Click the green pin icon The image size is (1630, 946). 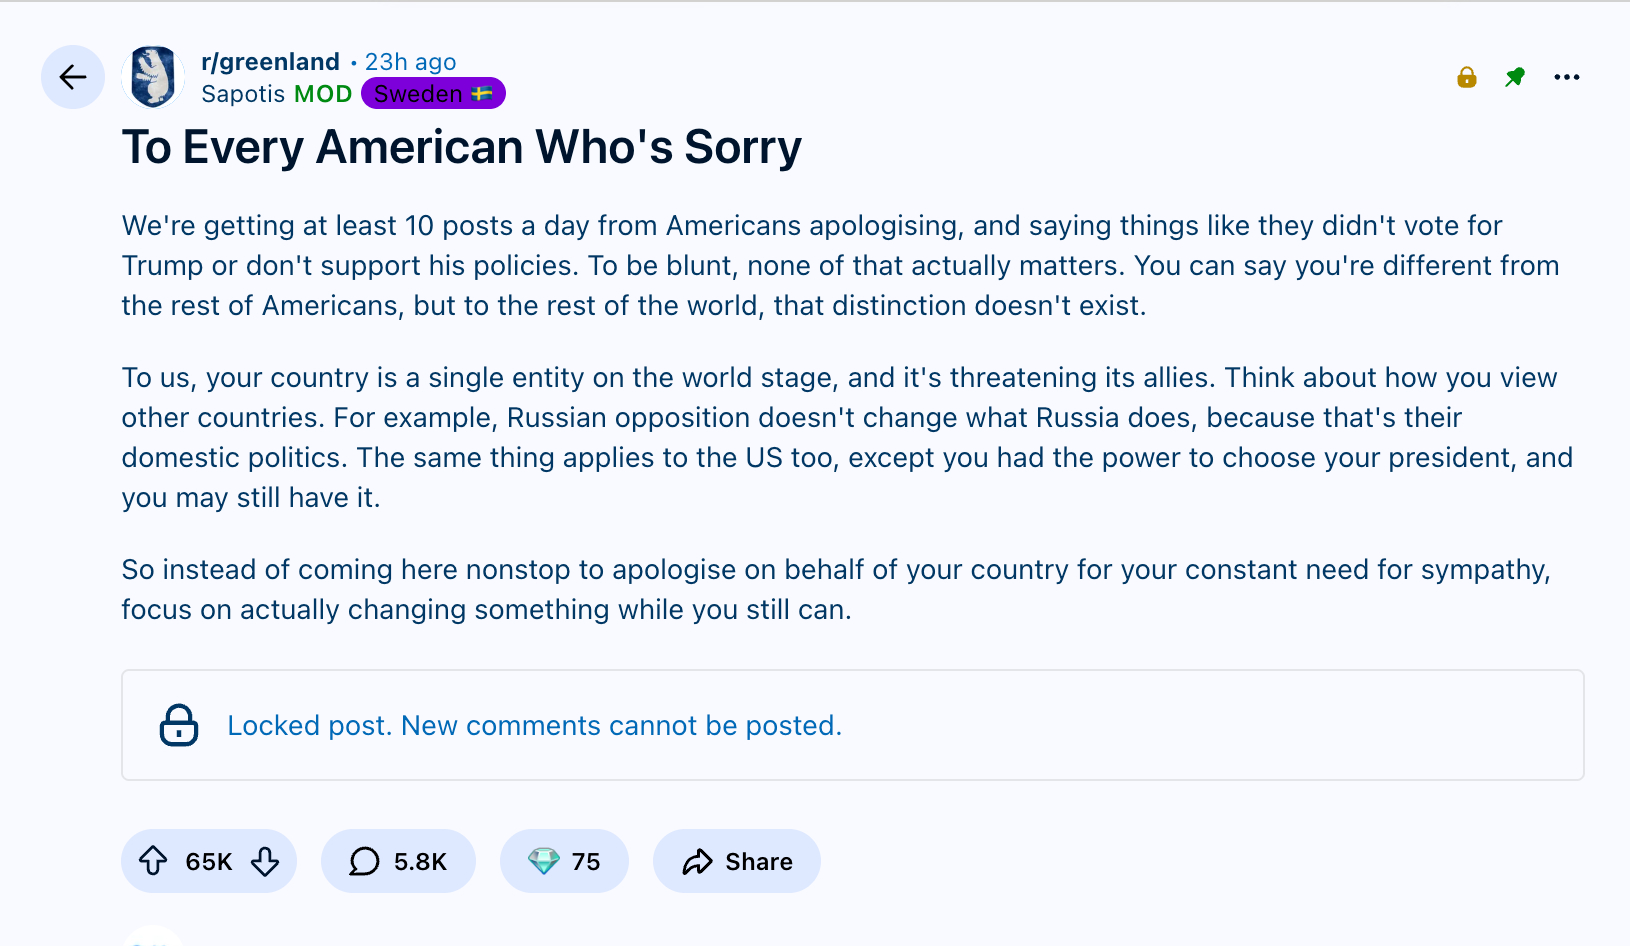pyautogui.click(x=1515, y=77)
